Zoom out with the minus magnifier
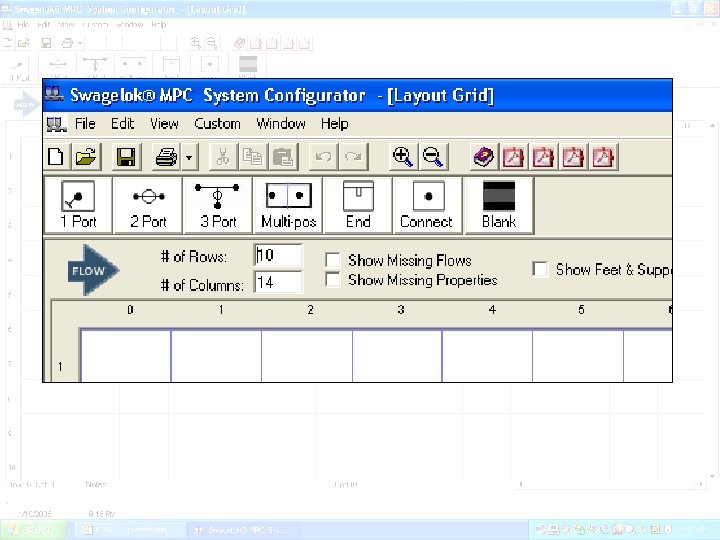Screen dimensions: 720x540 click(433, 157)
